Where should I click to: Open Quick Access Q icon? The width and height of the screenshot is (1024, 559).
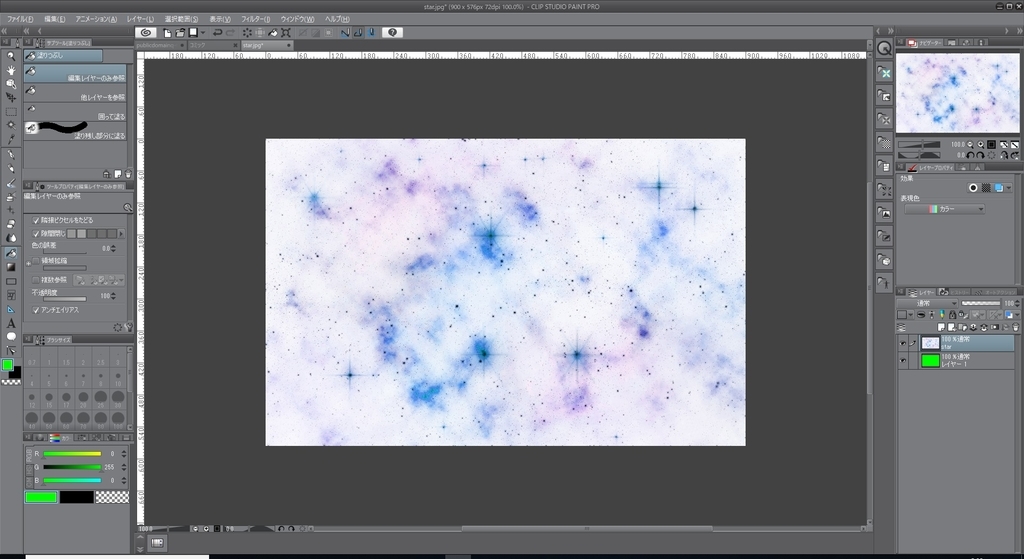[x=884, y=48]
